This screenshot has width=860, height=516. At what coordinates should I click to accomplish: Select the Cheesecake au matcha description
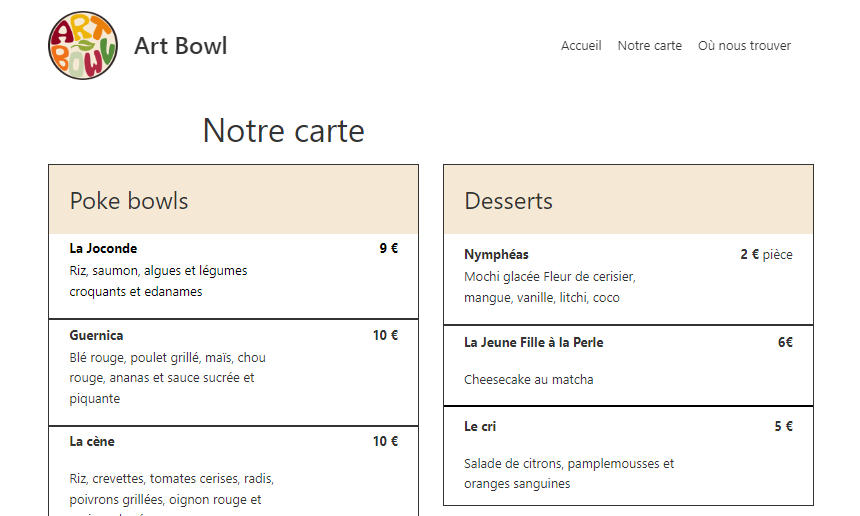point(529,379)
